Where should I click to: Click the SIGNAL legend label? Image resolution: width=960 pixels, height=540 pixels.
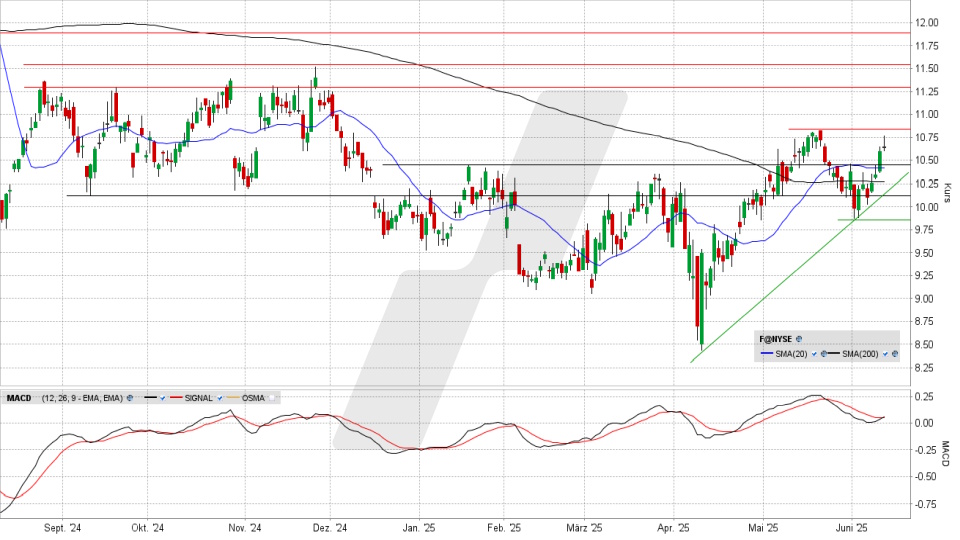point(198,398)
